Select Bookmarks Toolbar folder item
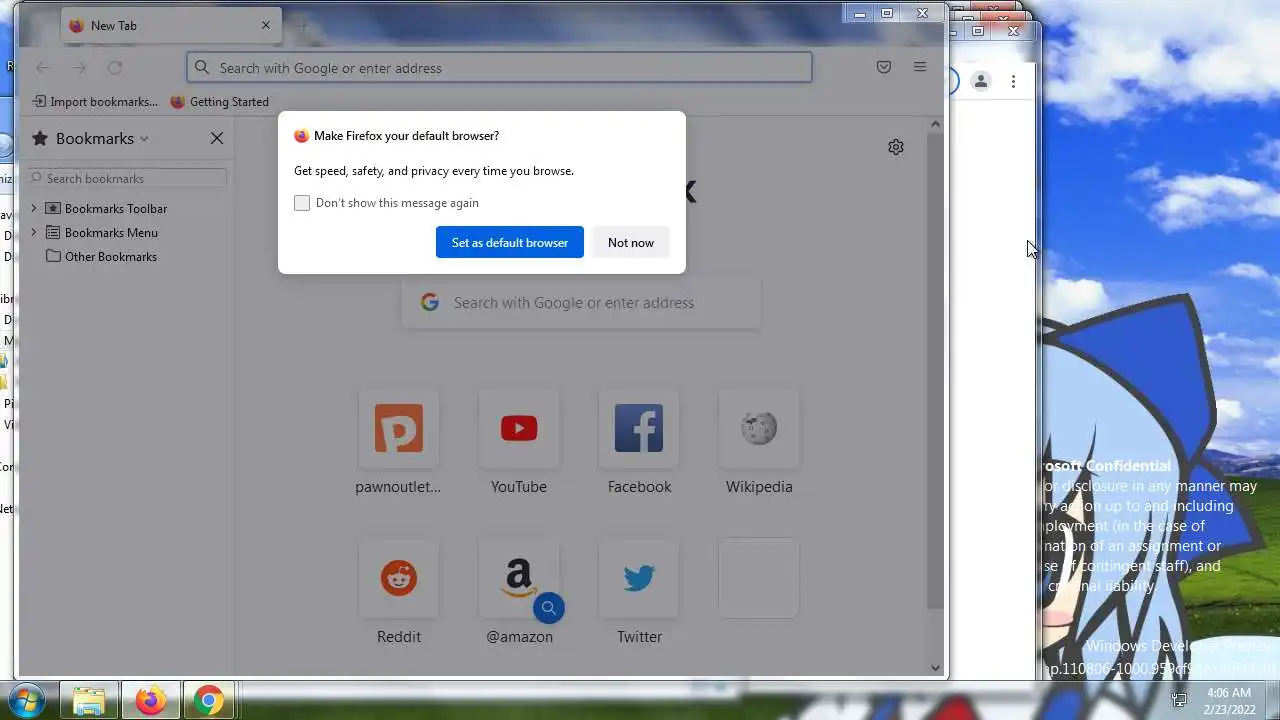The image size is (1280, 720). [x=107, y=208]
